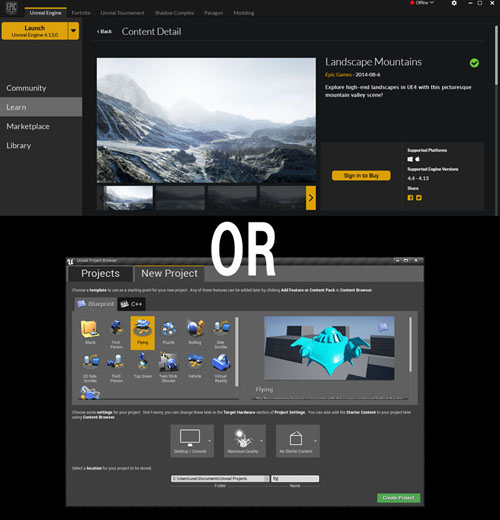This screenshot has height=520, width=500.
Task: Select the Third Person template
Action: (116, 368)
